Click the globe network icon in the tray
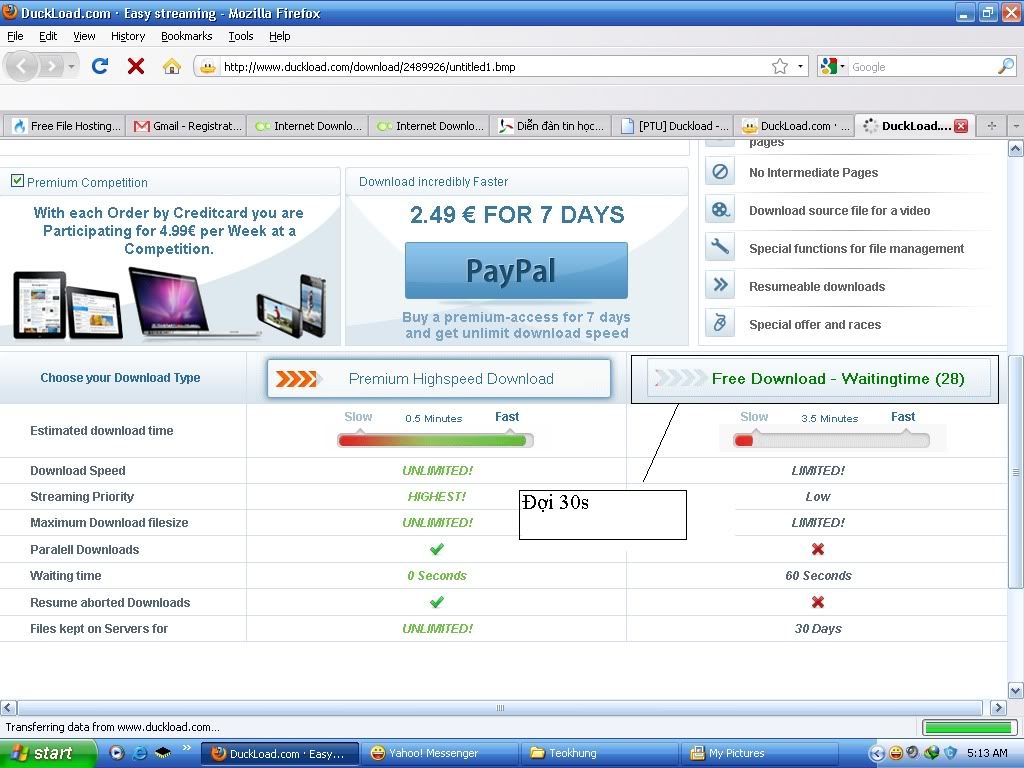1024x768 pixels. (x=932, y=753)
